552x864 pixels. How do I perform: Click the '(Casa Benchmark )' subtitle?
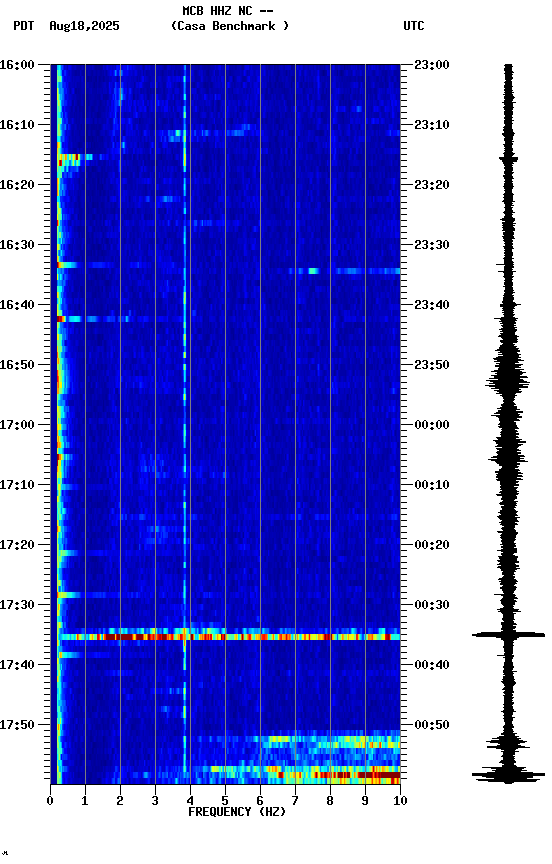click(230, 26)
